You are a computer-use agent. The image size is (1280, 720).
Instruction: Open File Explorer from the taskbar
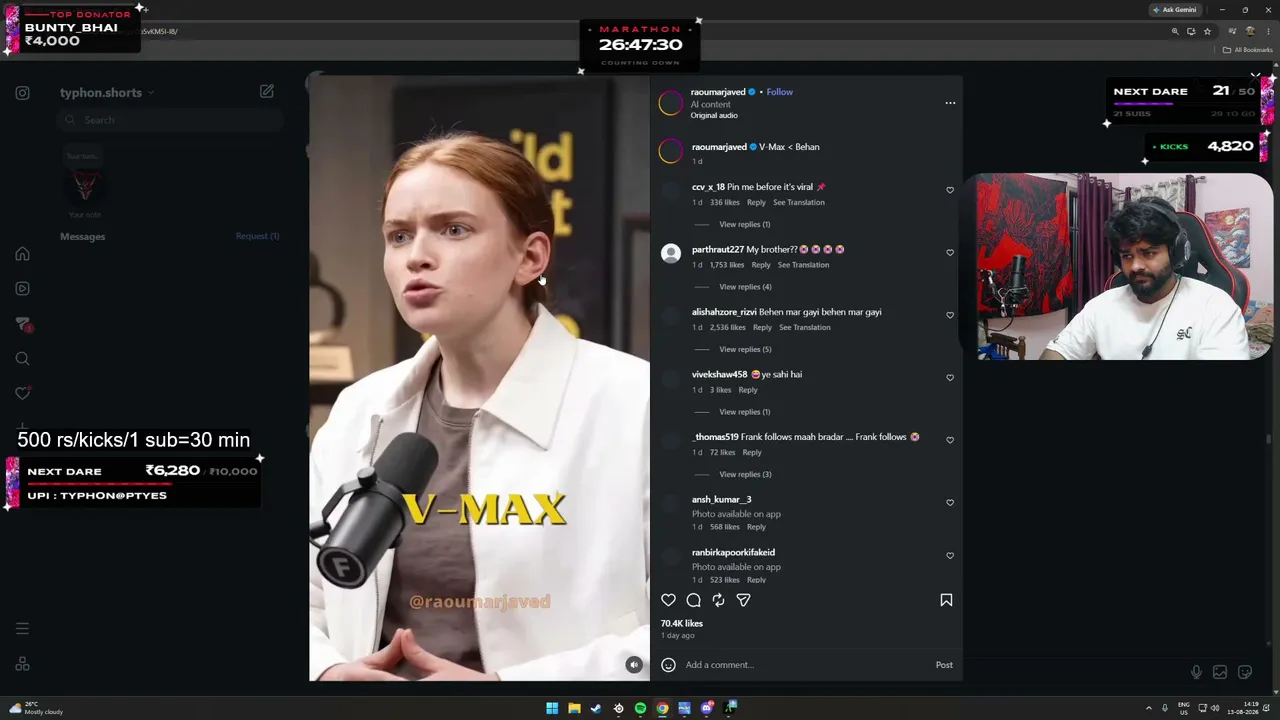pos(574,709)
